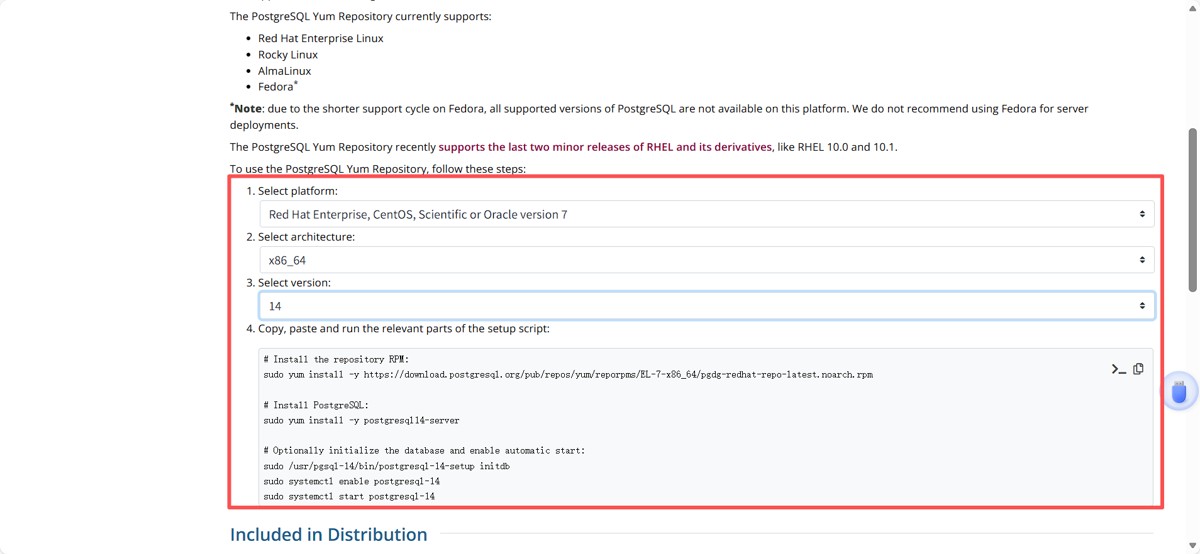Open the RHEL minor releases support link
The height and width of the screenshot is (554, 1200).
coord(605,147)
